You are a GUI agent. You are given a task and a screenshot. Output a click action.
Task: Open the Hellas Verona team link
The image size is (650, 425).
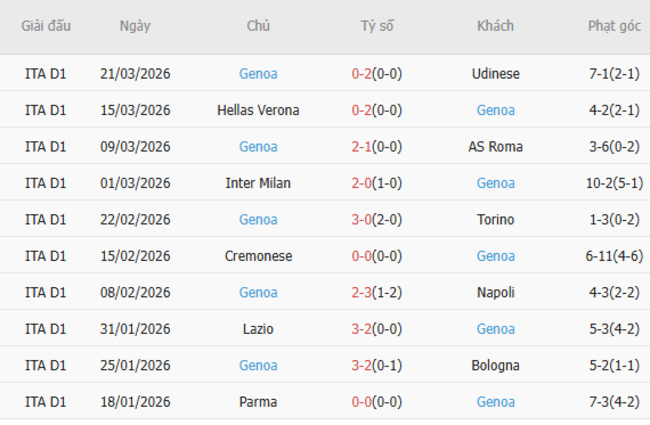click(258, 110)
